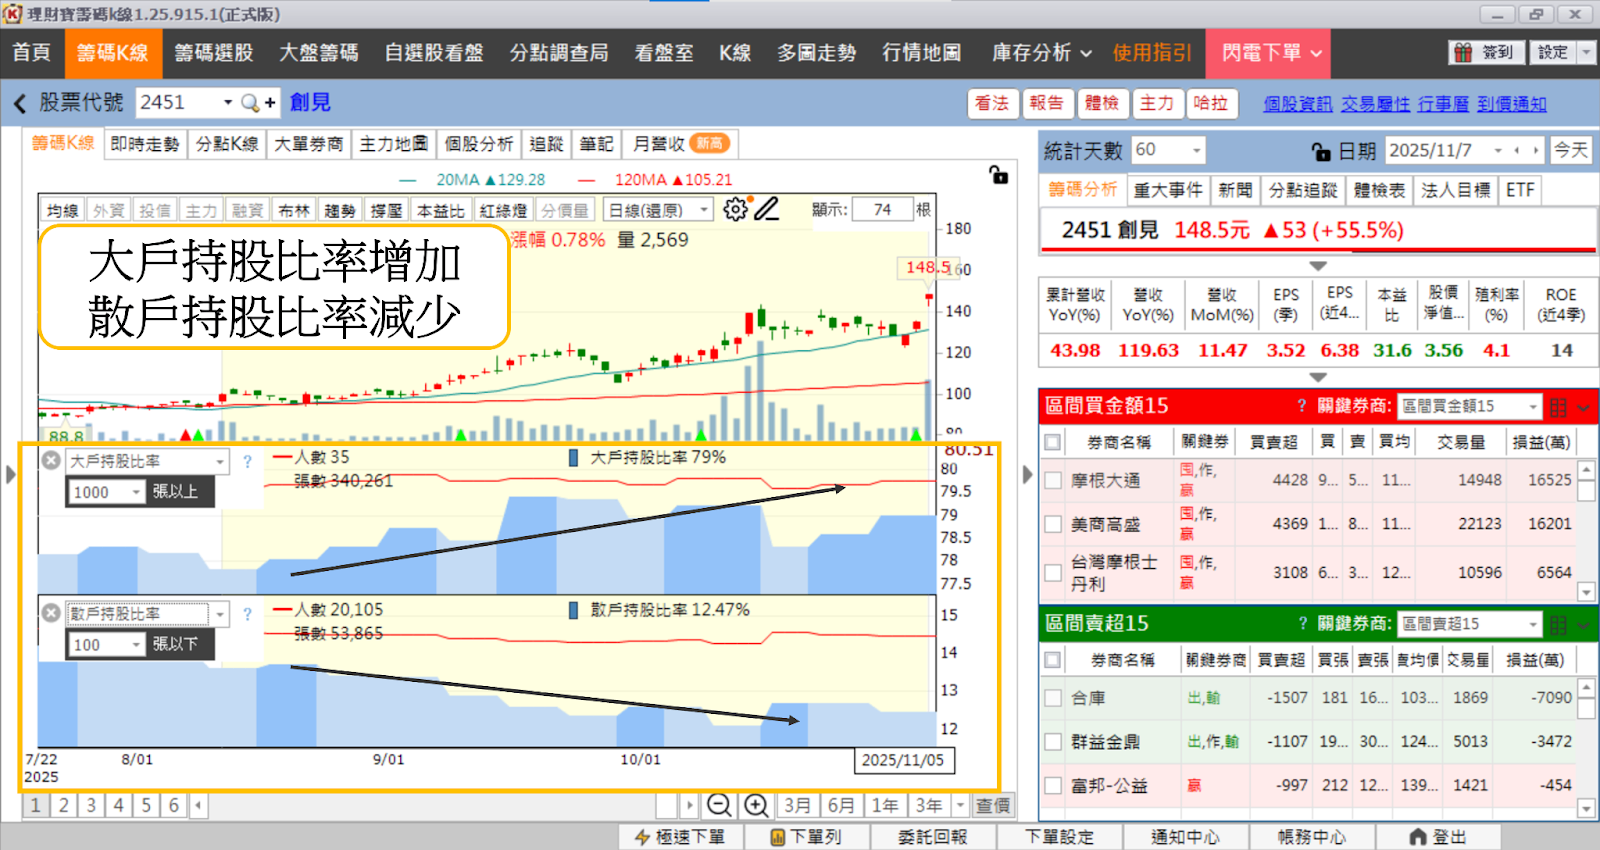The width and height of the screenshot is (1600, 850).
Task: Step to the previous date
Action: pos(1517,151)
